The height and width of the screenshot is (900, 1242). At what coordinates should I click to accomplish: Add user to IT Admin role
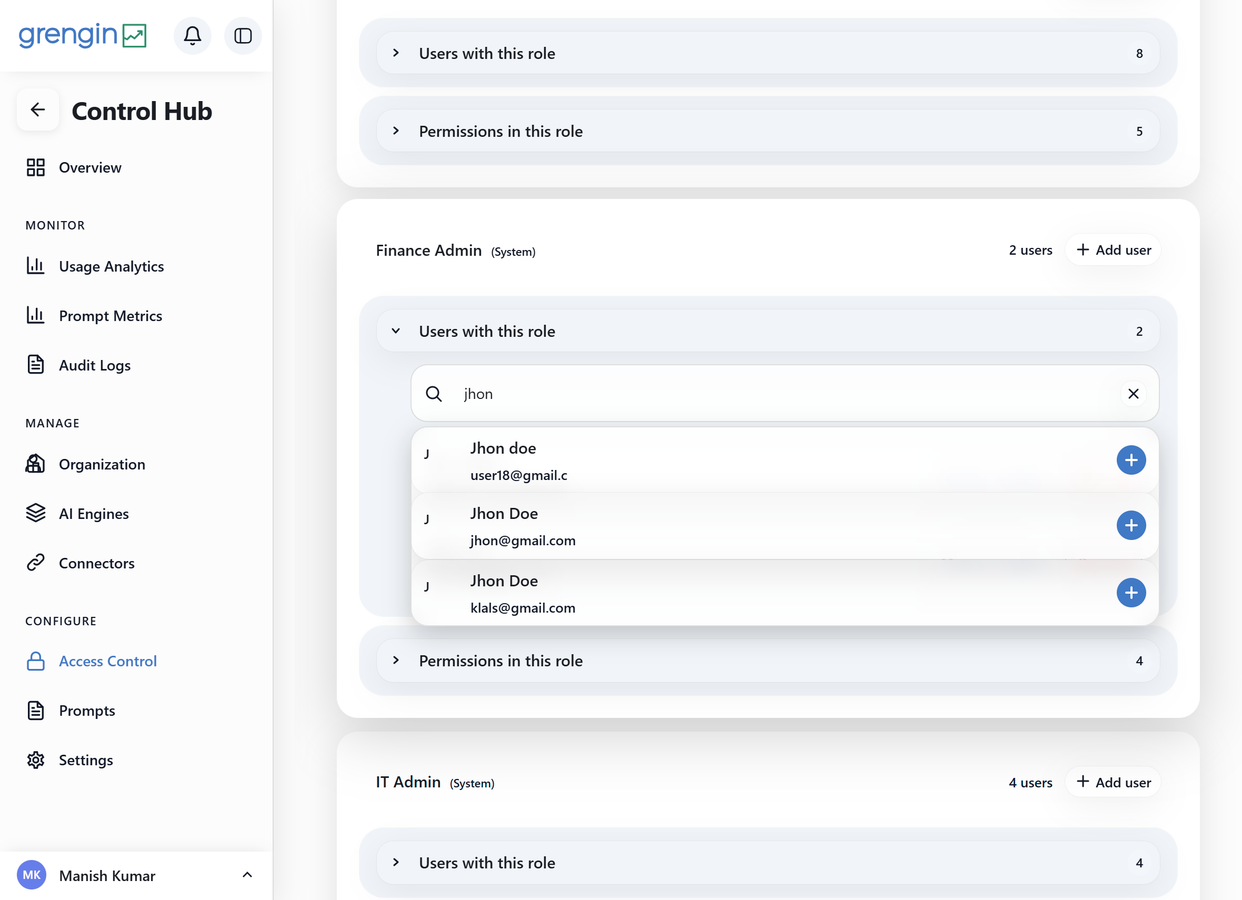1113,782
